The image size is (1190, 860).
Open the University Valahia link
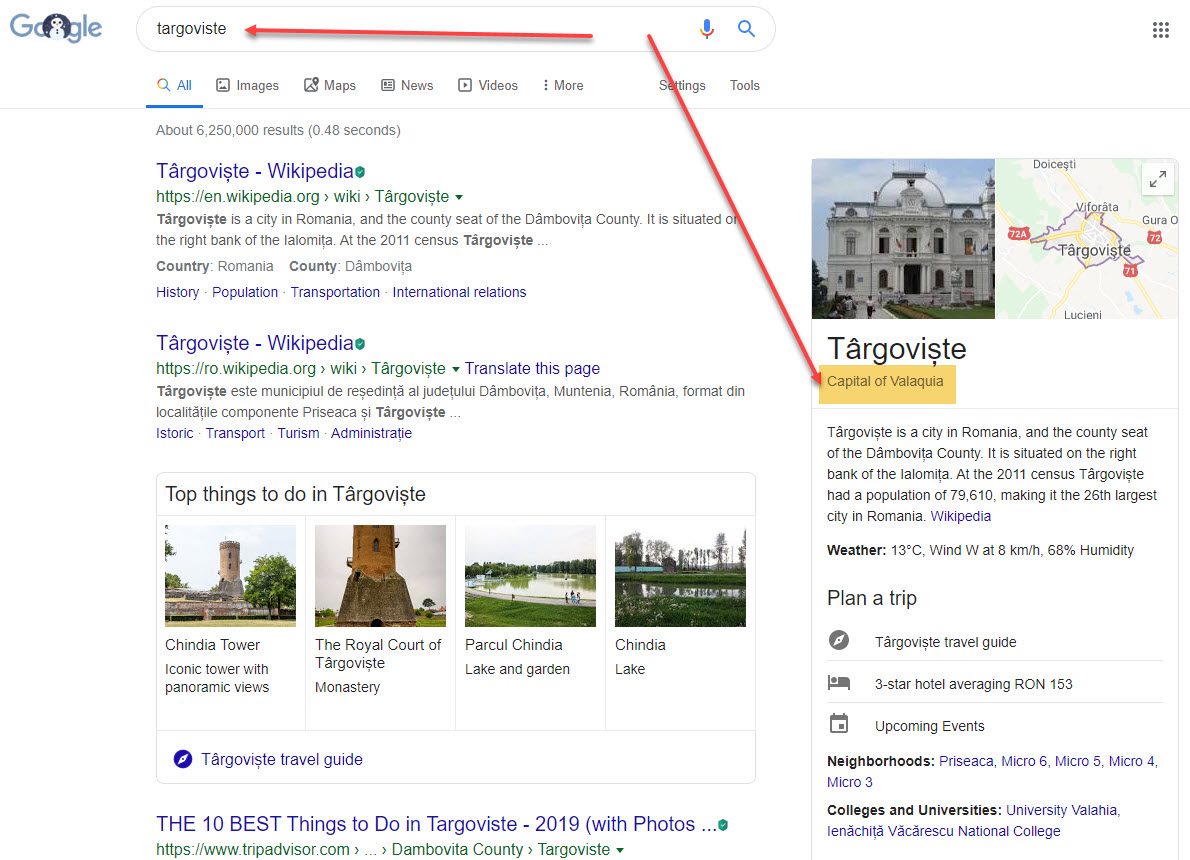(x=1062, y=810)
